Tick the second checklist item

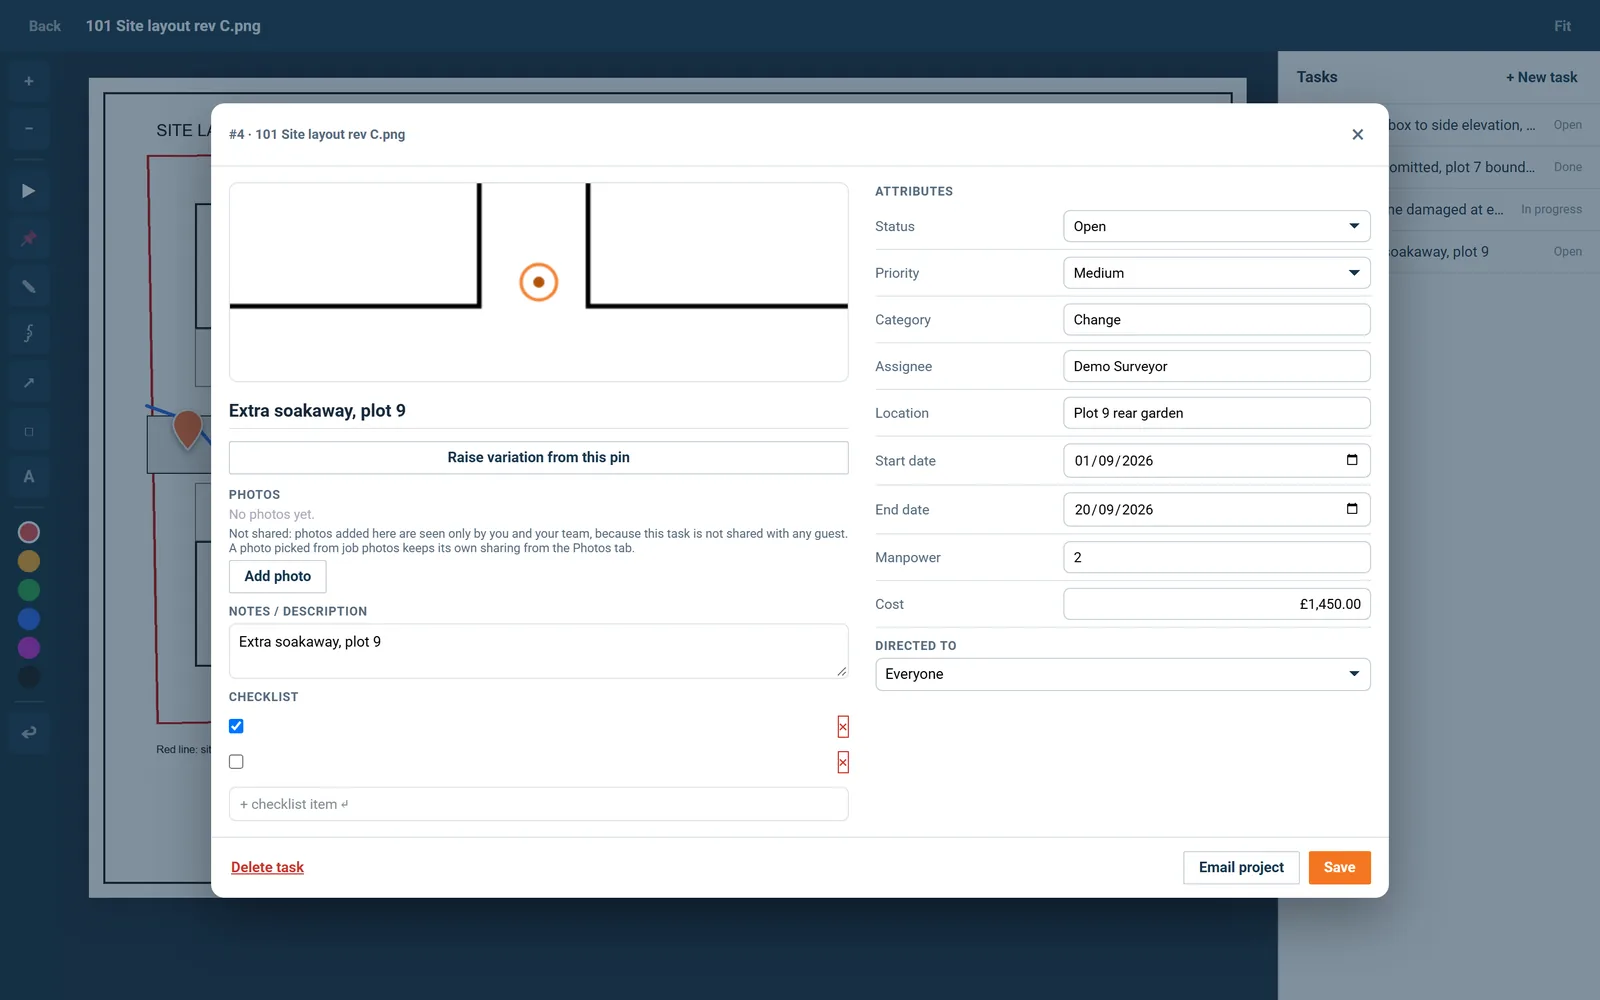point(236,762)
